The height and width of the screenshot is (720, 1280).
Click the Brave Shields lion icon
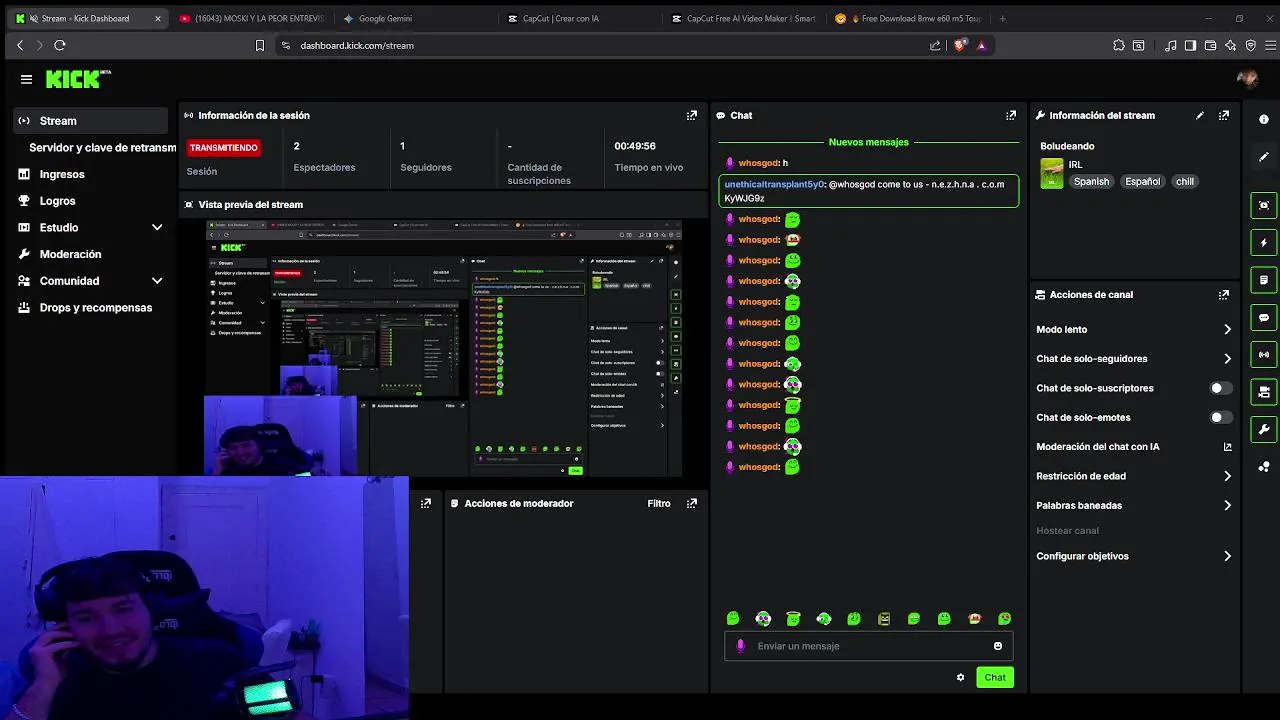pos(962,45)
